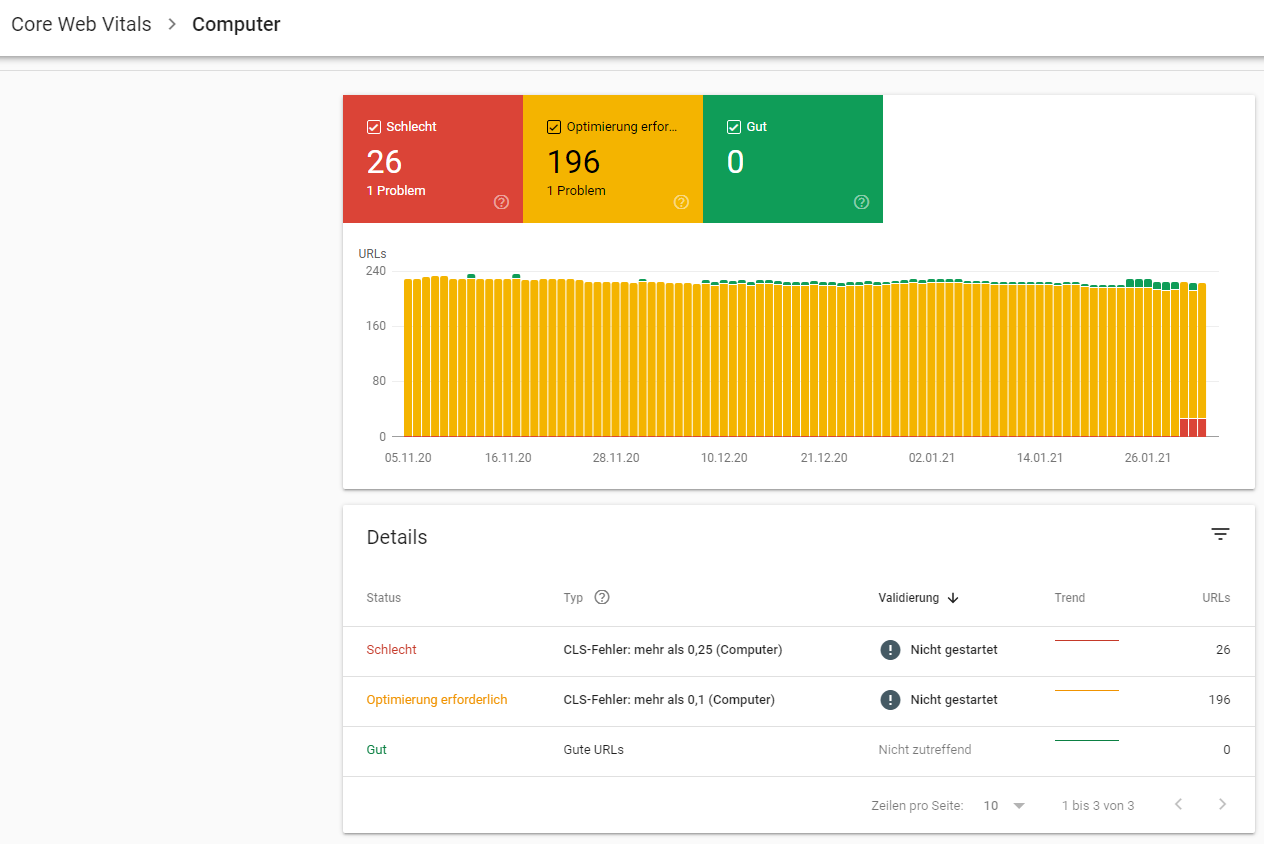Viewport: 1264px width, 844px height.
Task: Click 1 Problem on Optimierung tile
Action: (x=576, y=191)
